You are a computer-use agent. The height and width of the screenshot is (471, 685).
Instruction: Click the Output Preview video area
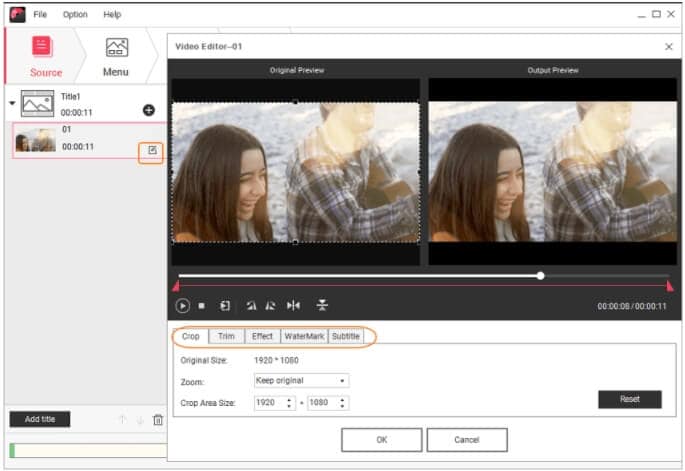[553, 172]
